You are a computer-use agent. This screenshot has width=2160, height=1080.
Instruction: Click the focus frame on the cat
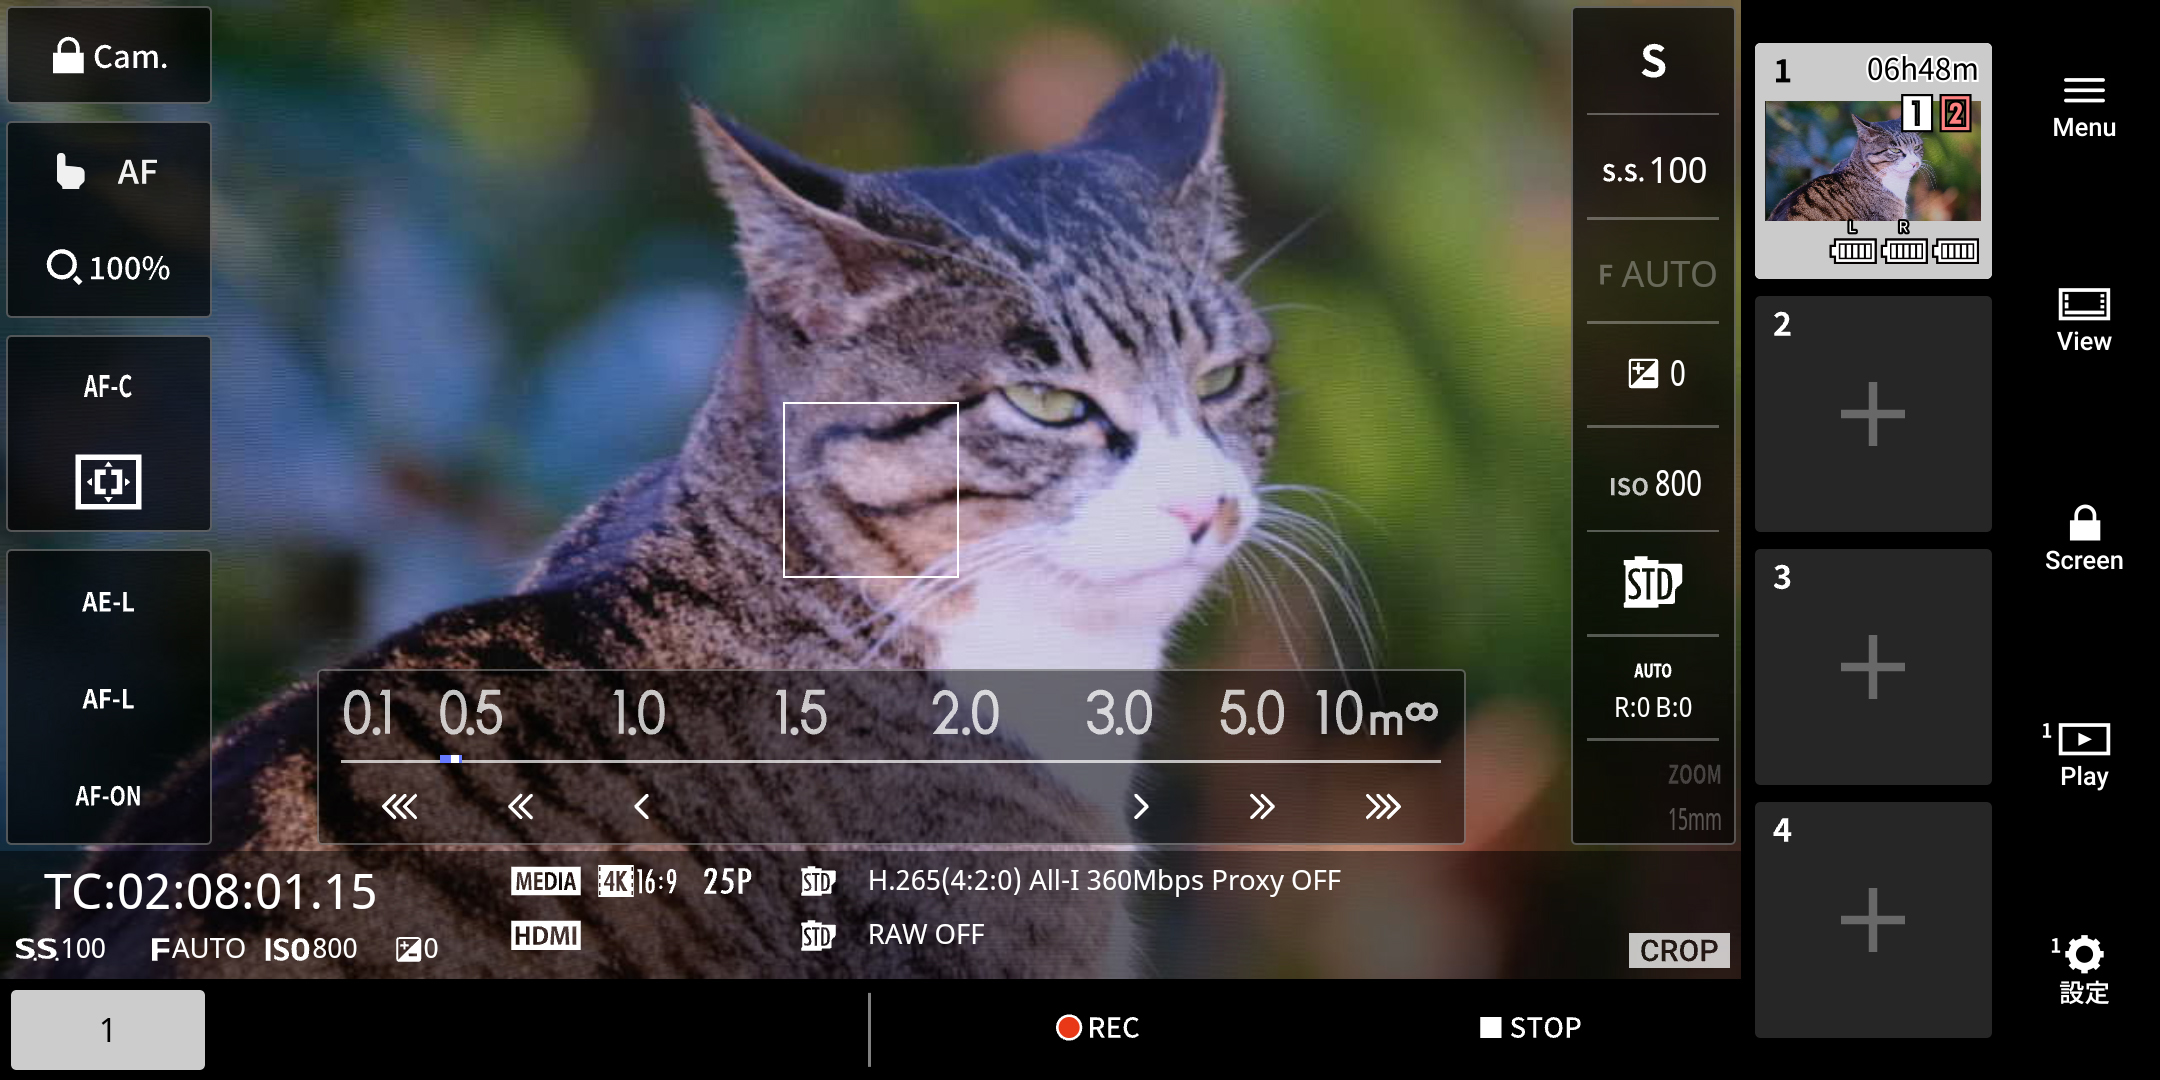coord(870,490)
